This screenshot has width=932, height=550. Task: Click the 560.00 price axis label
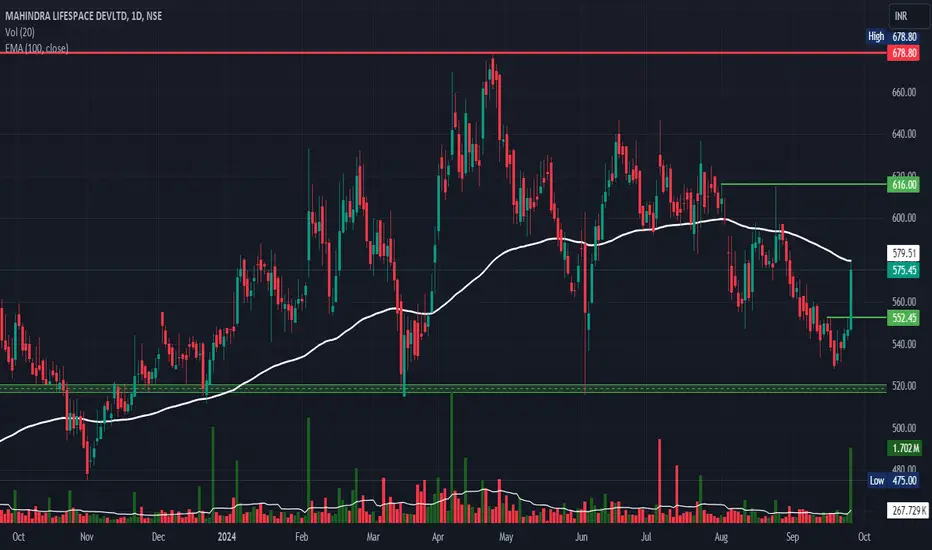tap(904, 301)
